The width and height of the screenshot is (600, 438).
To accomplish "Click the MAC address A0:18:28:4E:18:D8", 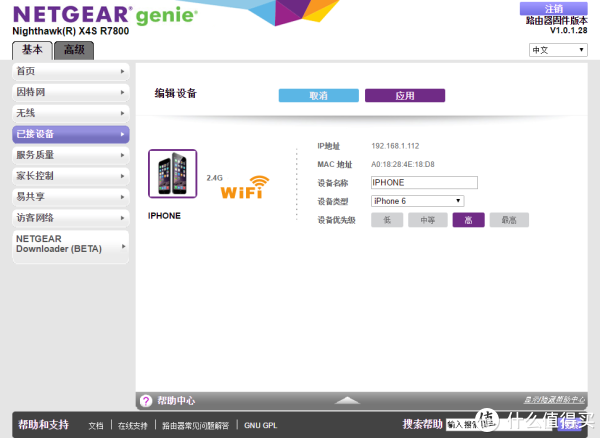I will [403, 164].
